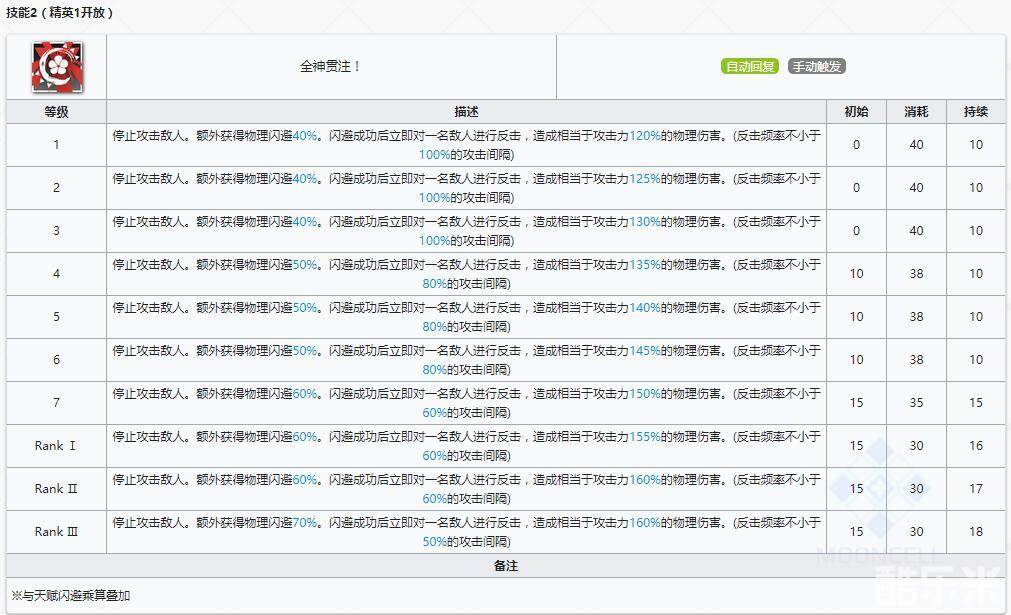The height and width of the screenshot is (615, 1011).
Task: Click the 持续 column header
Action: (976, 112)
